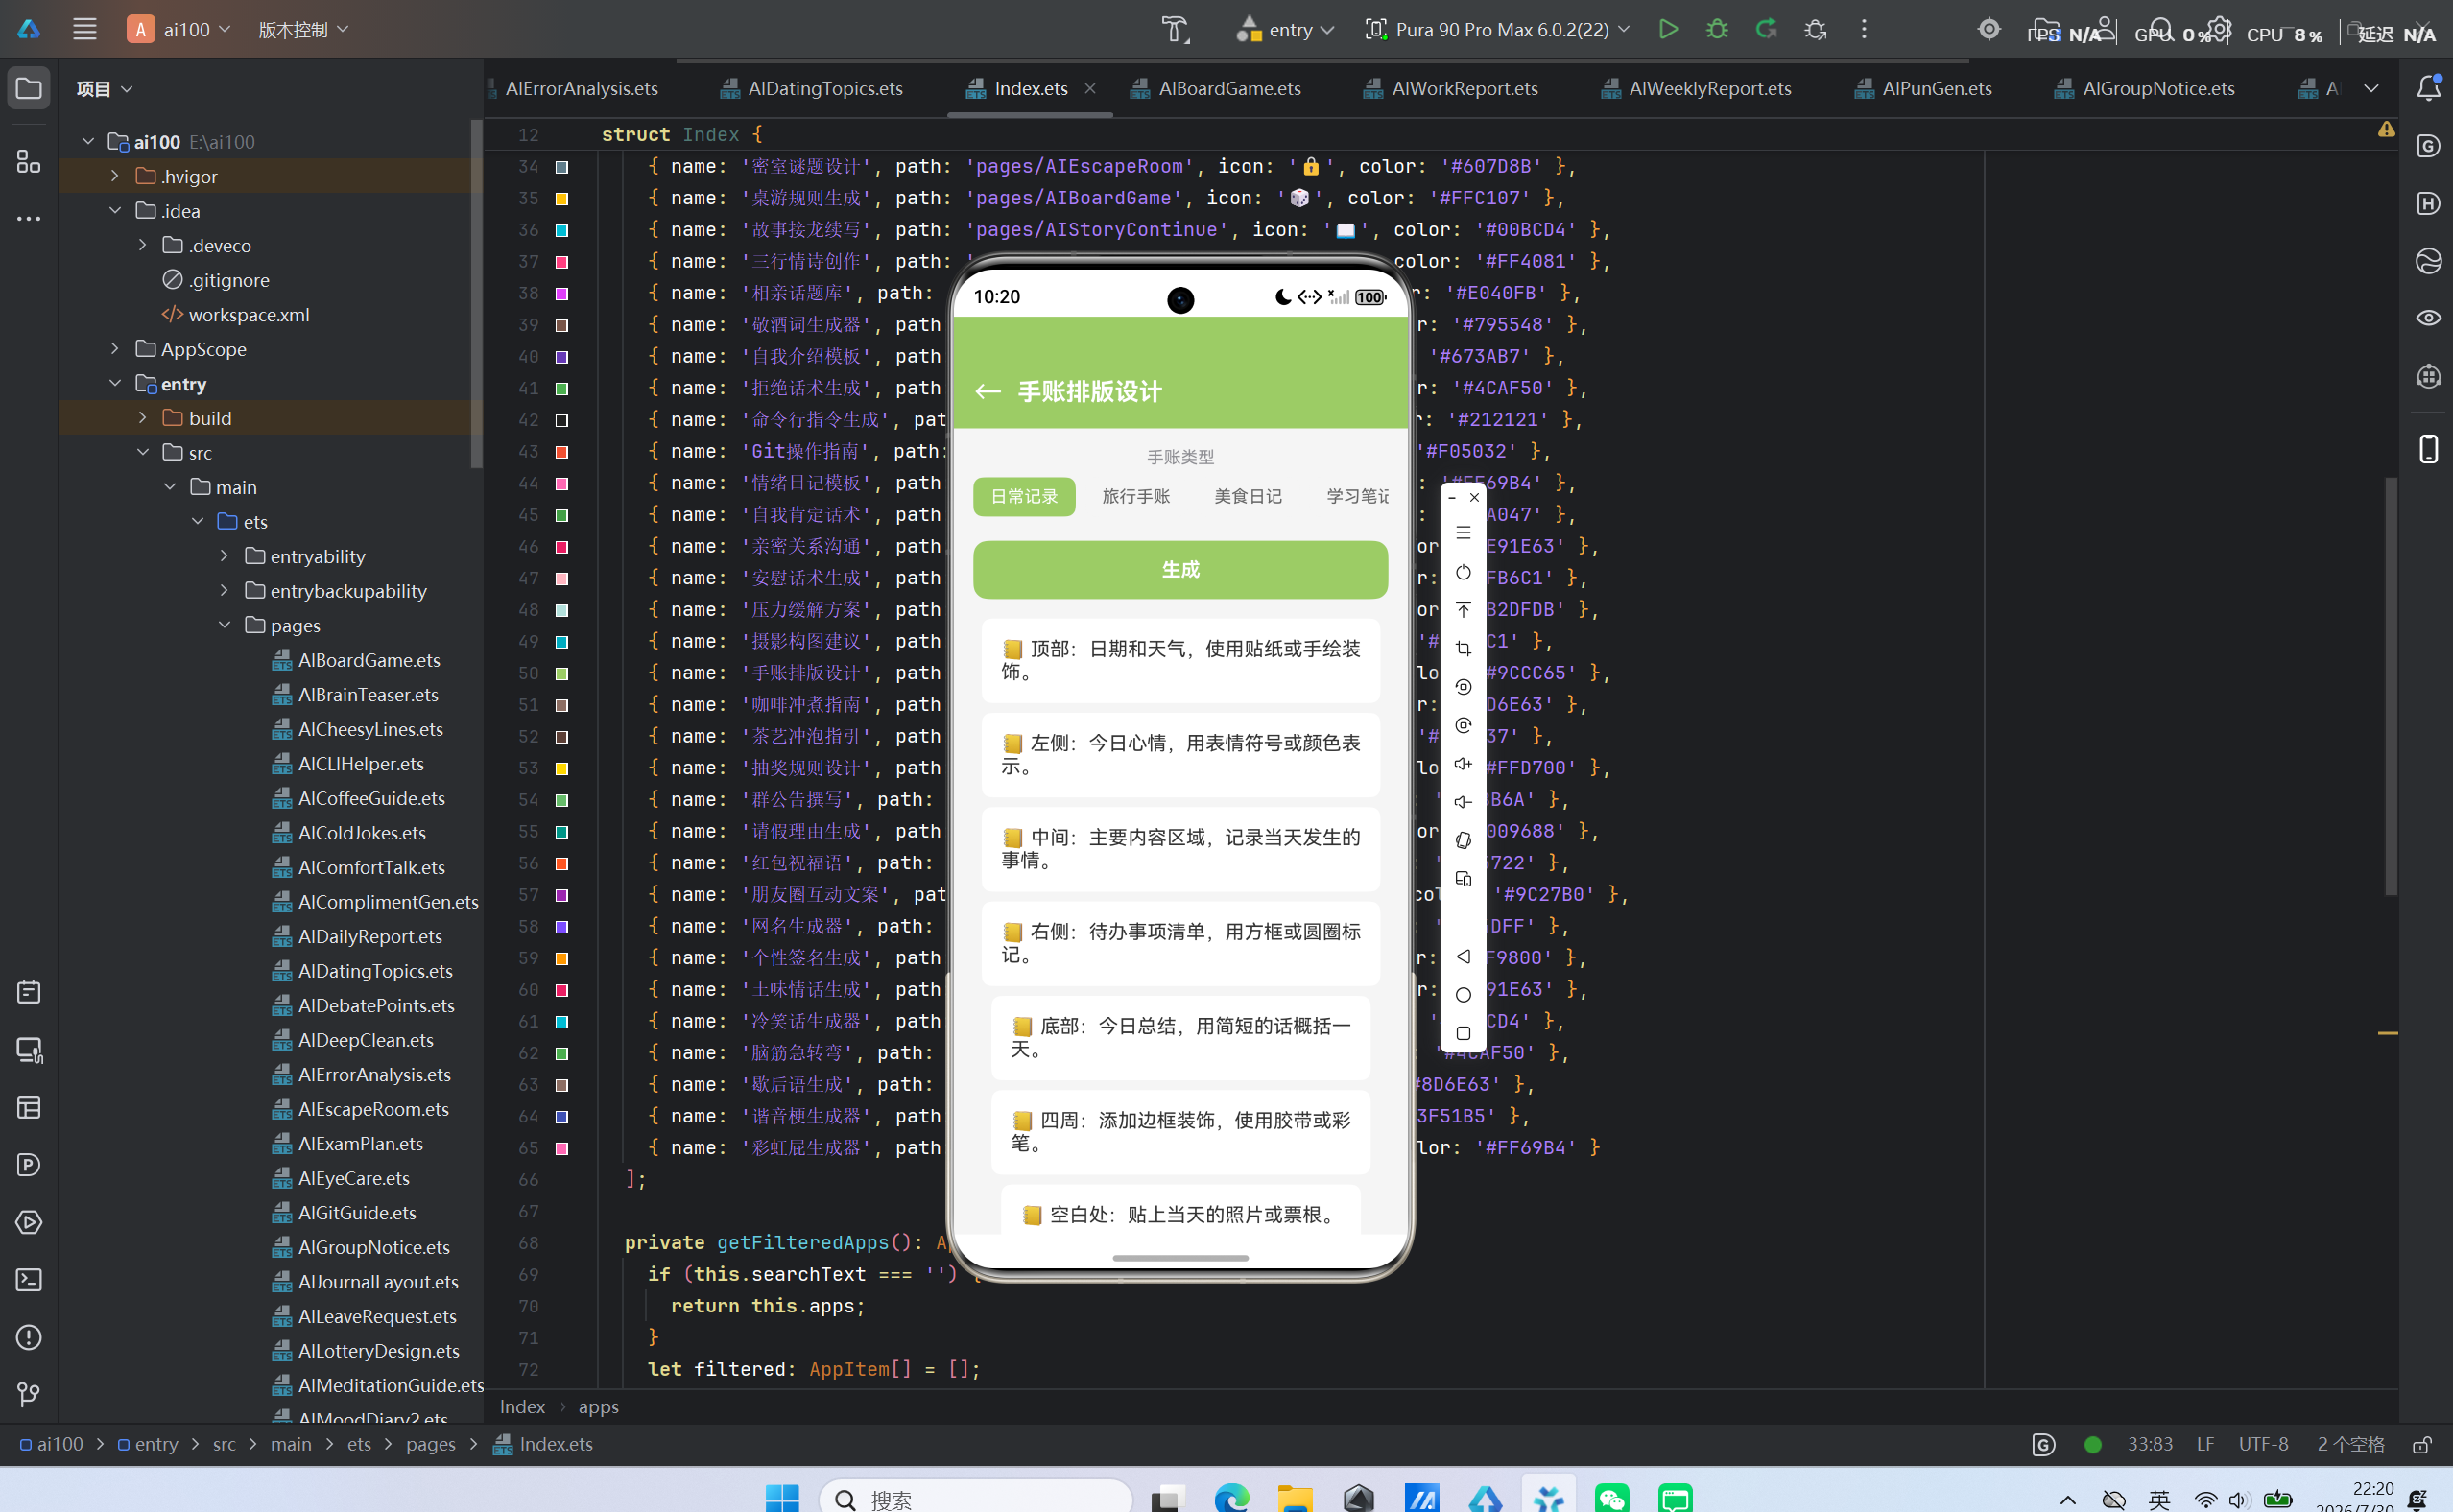Switch to the AIWorkReport.ets tab
The image size is (2453, 1512).
pos(1451,88)
